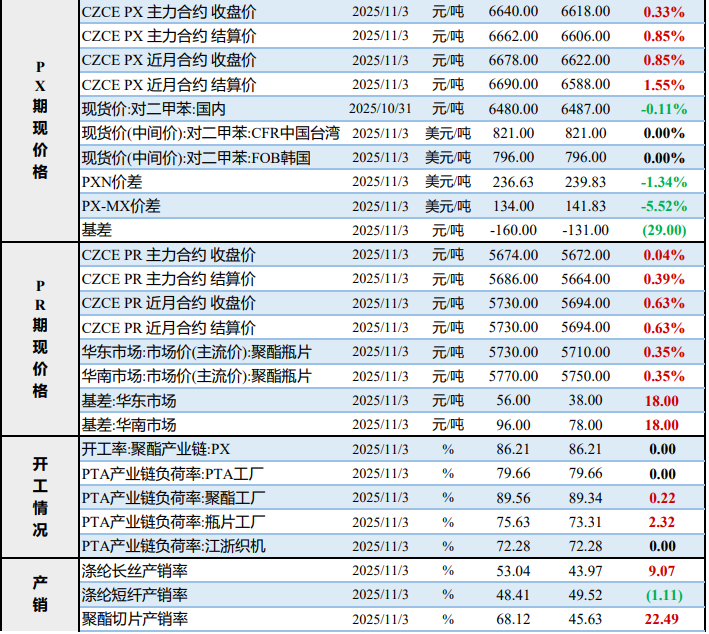The width and height of the screenshot is (709, 634).
Task: Select the 0.39% change value
Action: [x=664, y=279]
